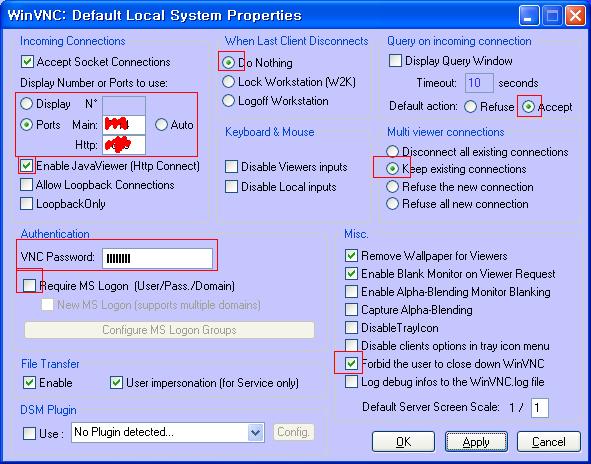Check the LoopbackOnly option

click(x=26, y=204)
